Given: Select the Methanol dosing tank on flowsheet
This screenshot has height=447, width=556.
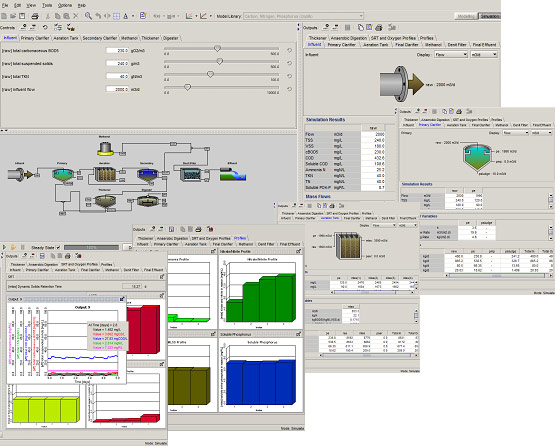Looking at the screenshot, I should pyautogui.click(x=105, y=148).
